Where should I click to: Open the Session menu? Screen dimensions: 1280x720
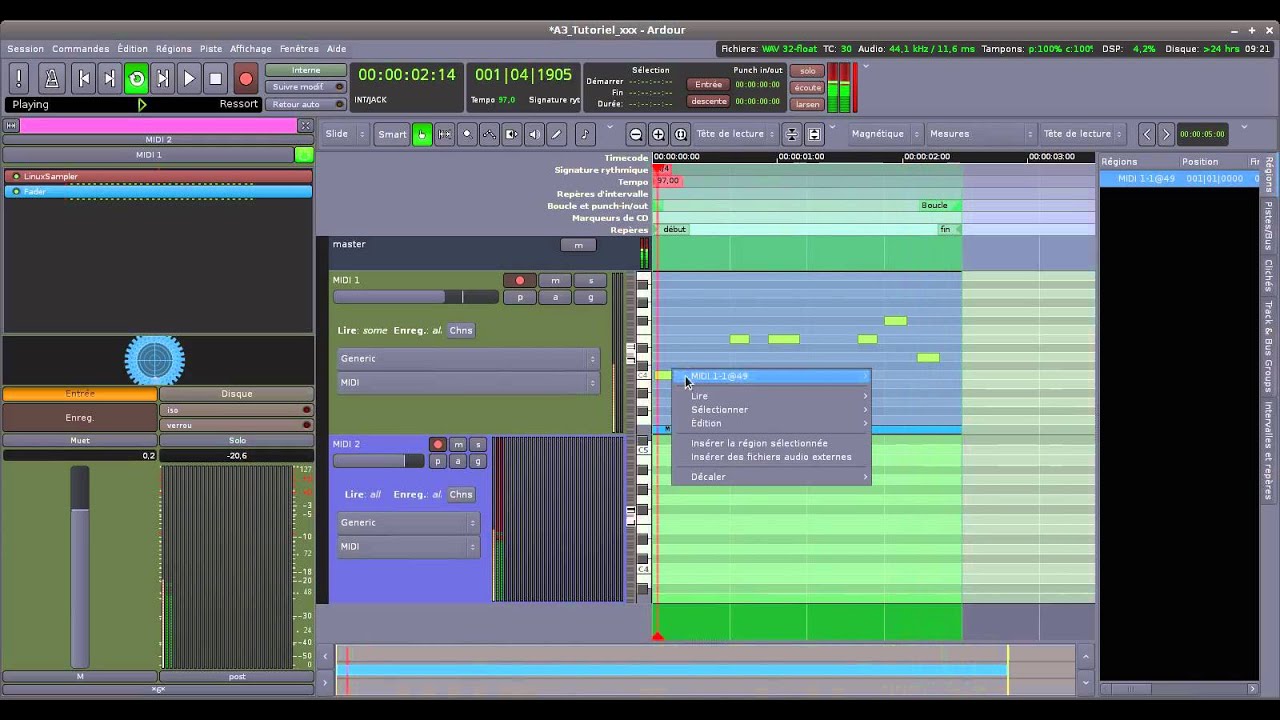(x=26, y=48)
